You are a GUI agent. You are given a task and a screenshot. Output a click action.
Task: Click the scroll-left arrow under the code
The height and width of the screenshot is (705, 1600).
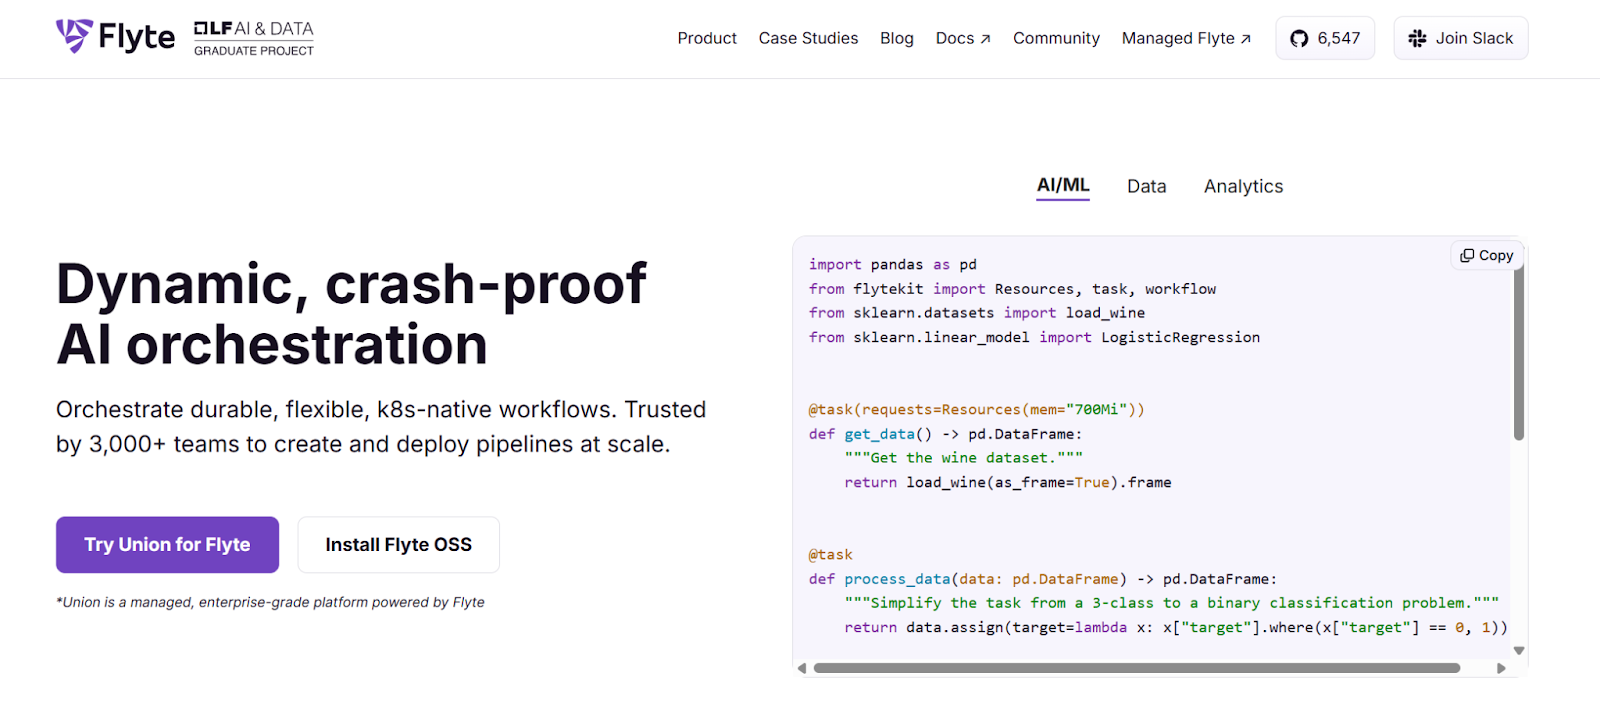coord(802,668)
